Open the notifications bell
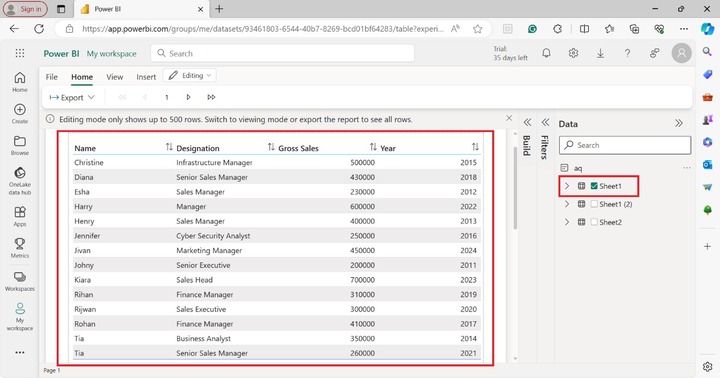720x378 pixels. tap(546, 53)
